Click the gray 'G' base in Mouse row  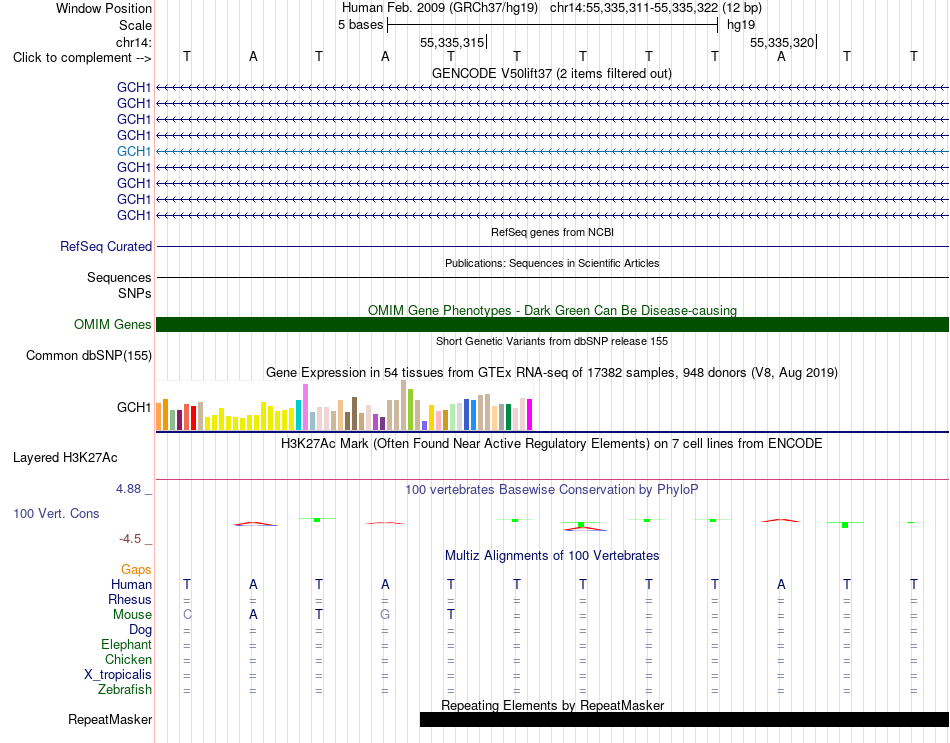click(385, 615)
